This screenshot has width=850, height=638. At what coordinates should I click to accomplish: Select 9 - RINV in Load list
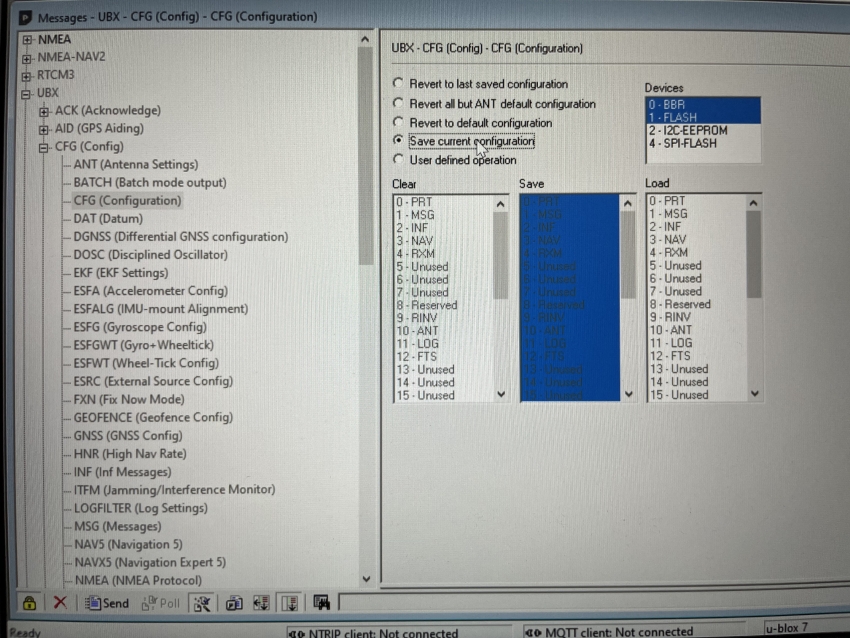(x=697, y=317)
